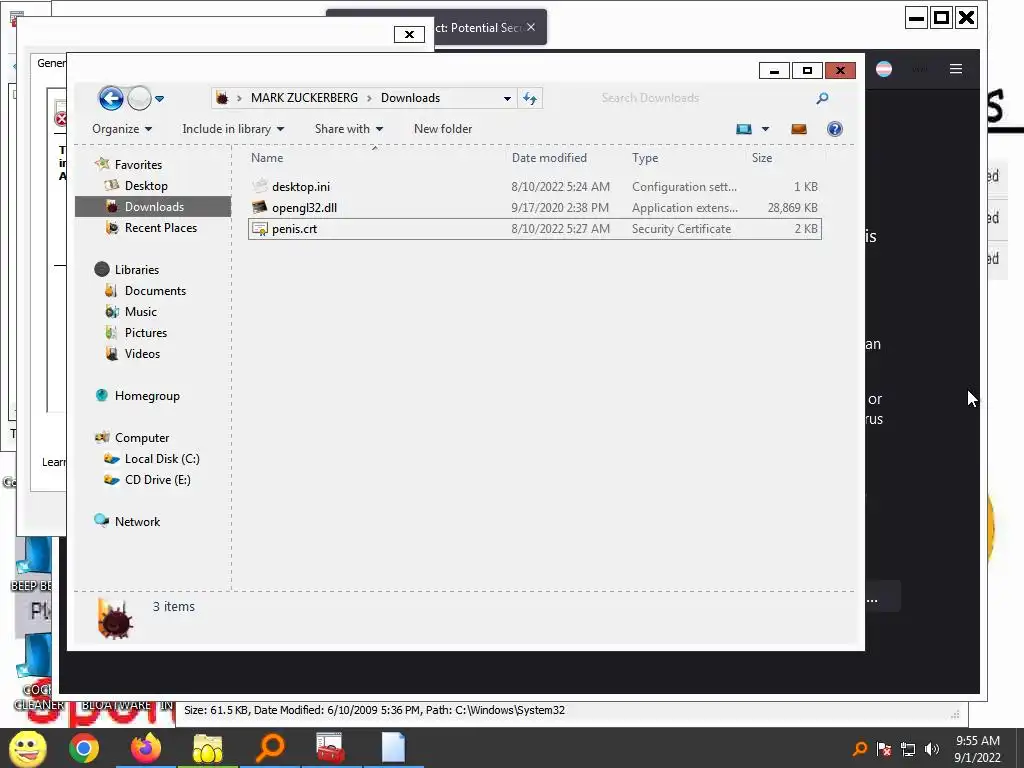Image resolution: width=1024 pixels, height=768 pixels.
Task: Go back with the blue Back arrow
Action: point(111,99)
